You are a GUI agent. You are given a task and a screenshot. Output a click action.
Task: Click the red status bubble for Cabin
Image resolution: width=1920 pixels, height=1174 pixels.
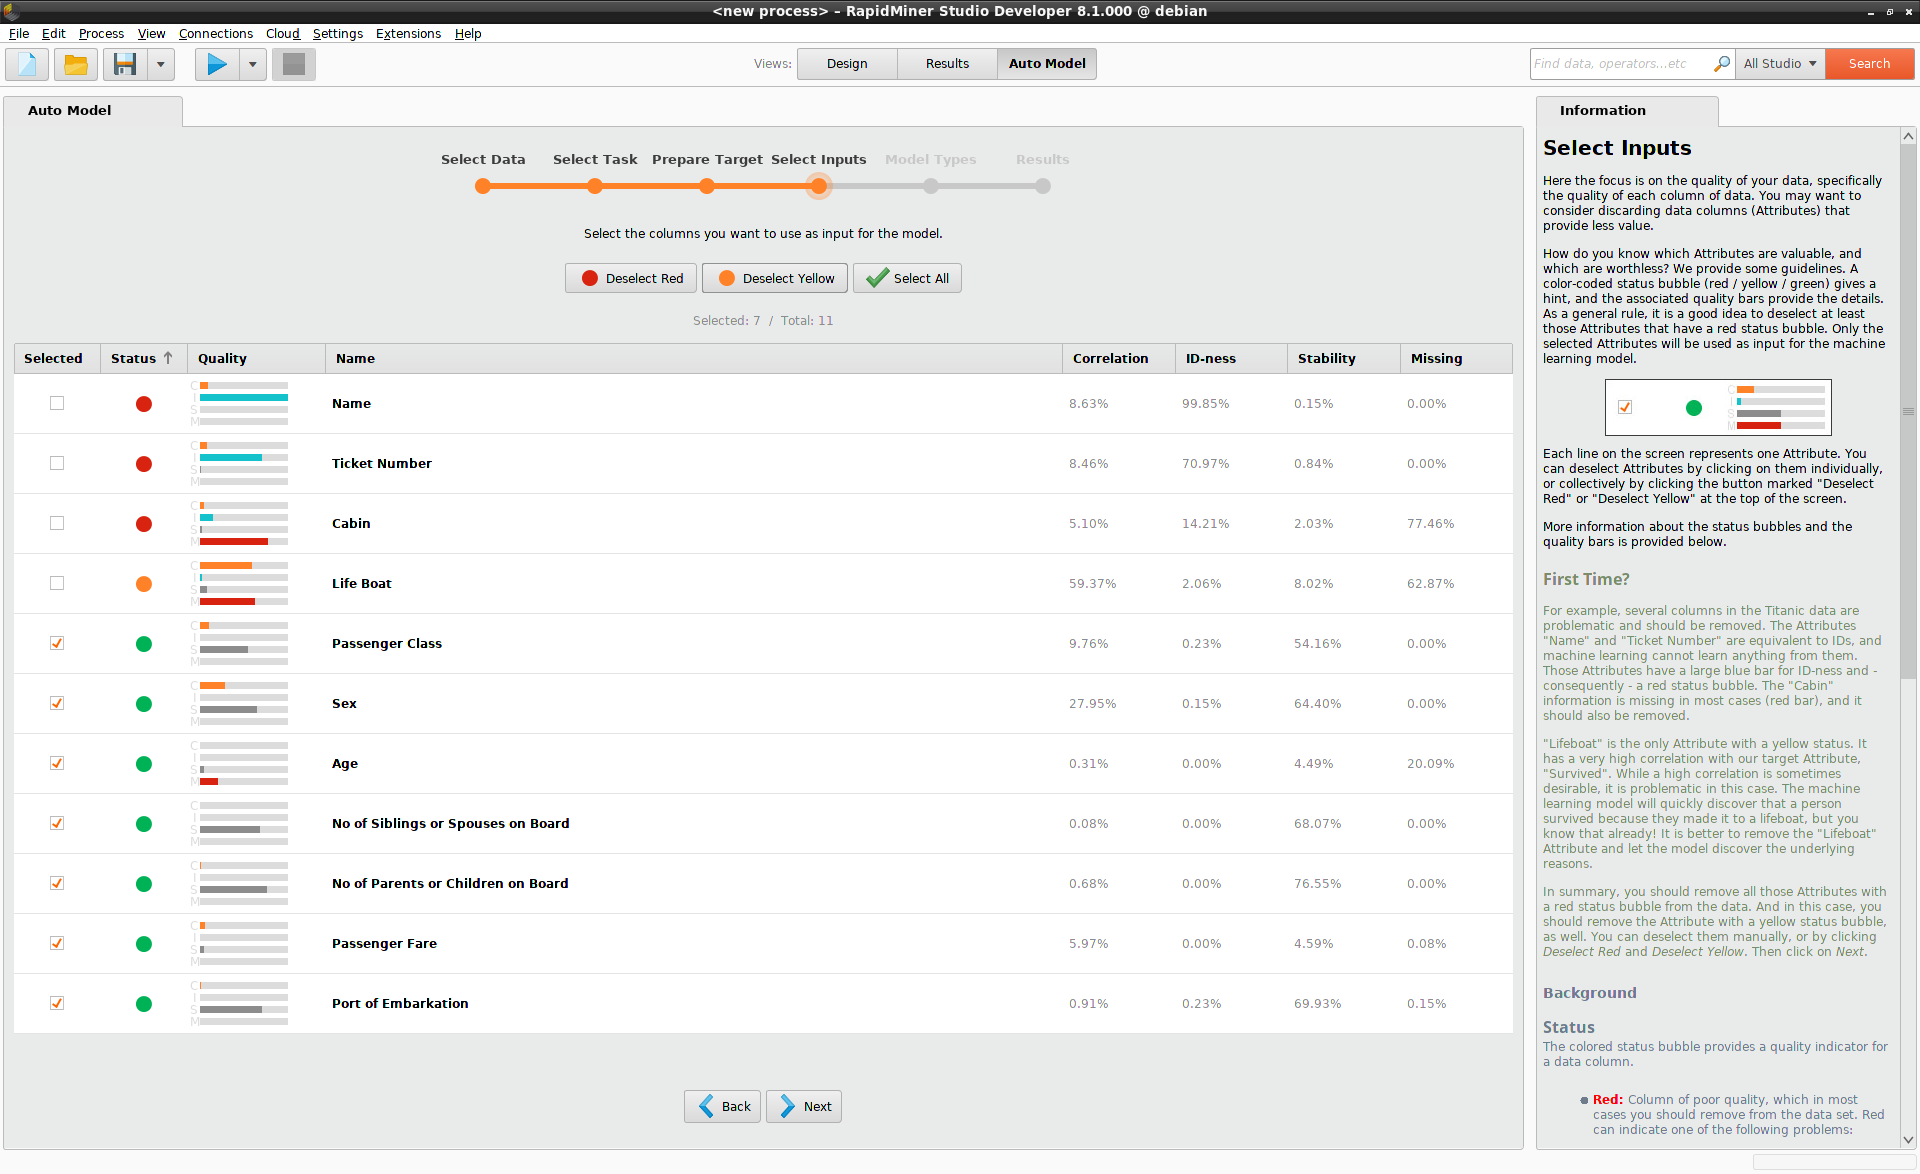pyautogui.click(x=143, y=523)
